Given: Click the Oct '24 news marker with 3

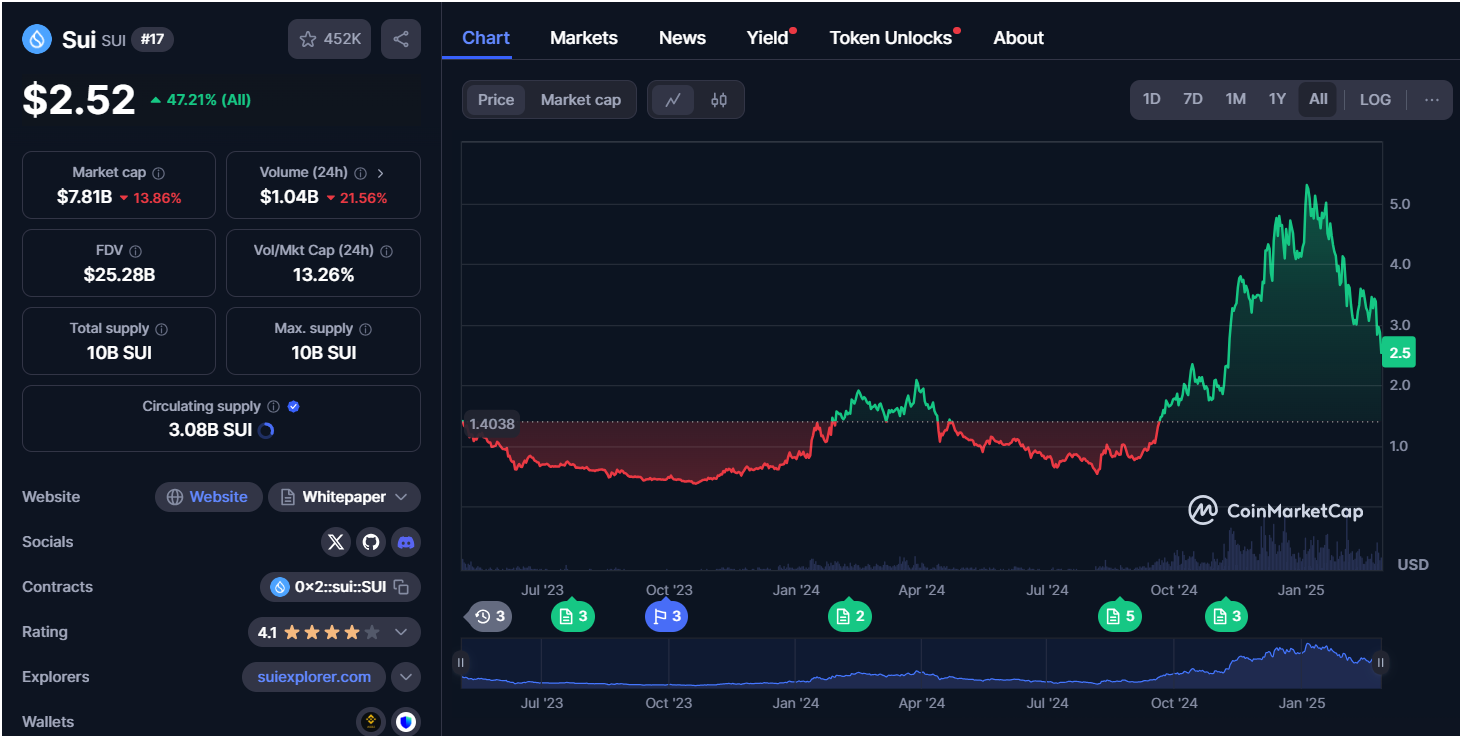Looking at the screenshot, I should pyautogui.click(x=1226, y=616).
